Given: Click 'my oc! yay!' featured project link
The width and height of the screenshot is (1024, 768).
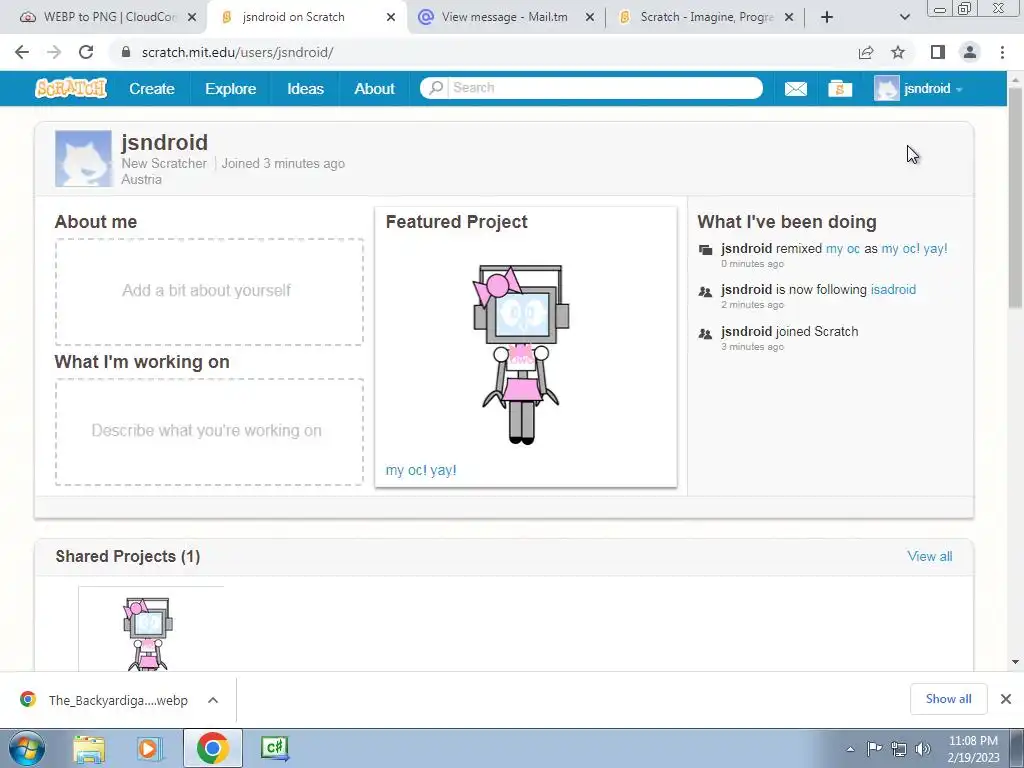Looking at the screenshot, I should click(421, 470).
